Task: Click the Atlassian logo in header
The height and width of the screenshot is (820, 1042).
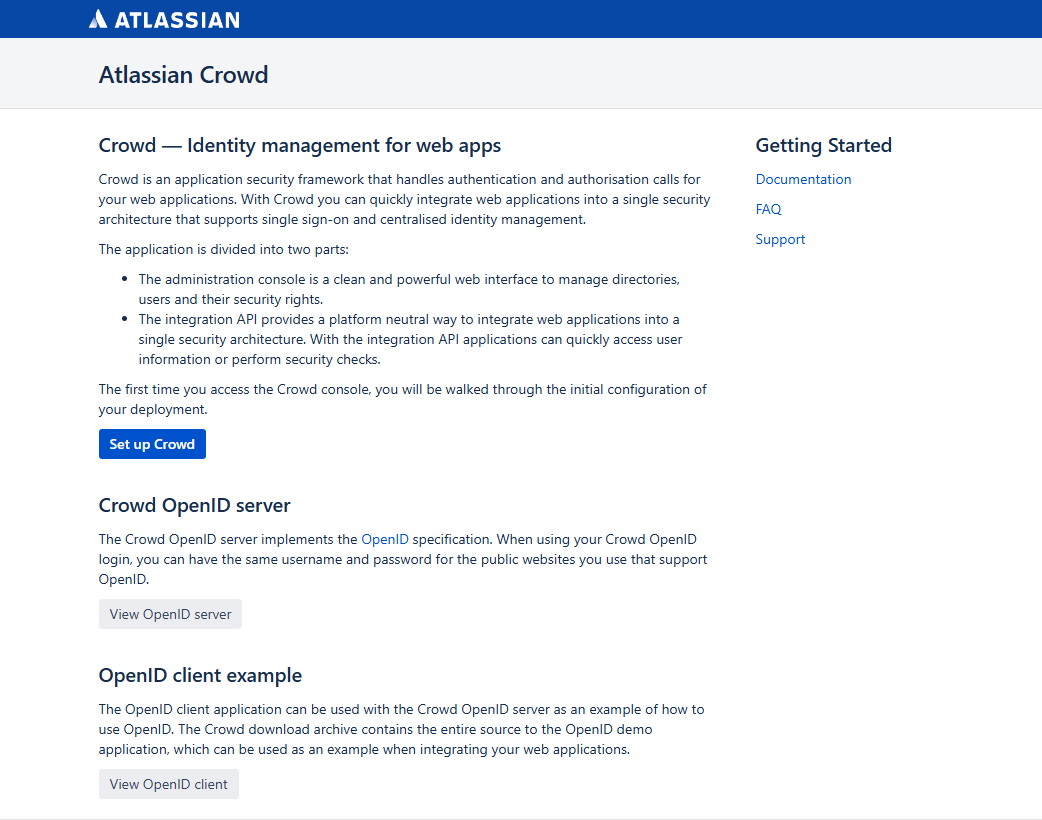Action: point(164,19)
